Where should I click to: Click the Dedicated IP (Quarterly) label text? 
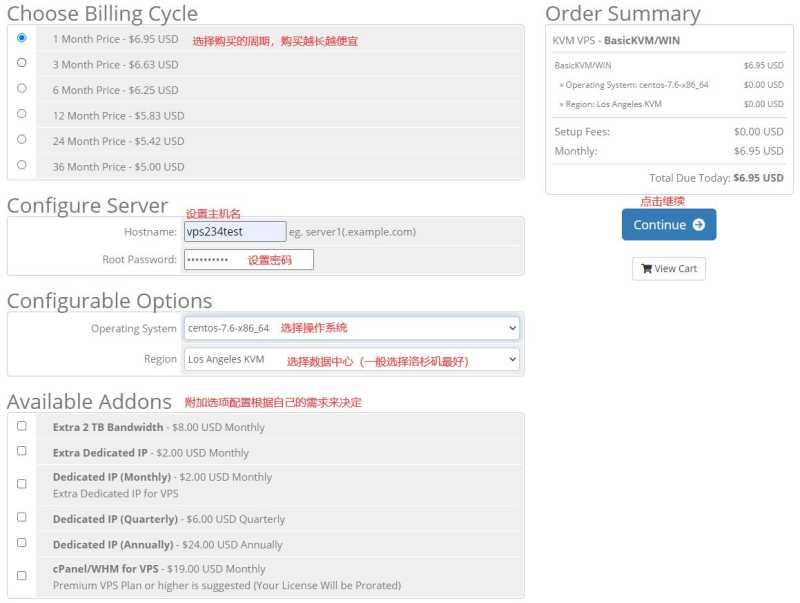[169, 519]
